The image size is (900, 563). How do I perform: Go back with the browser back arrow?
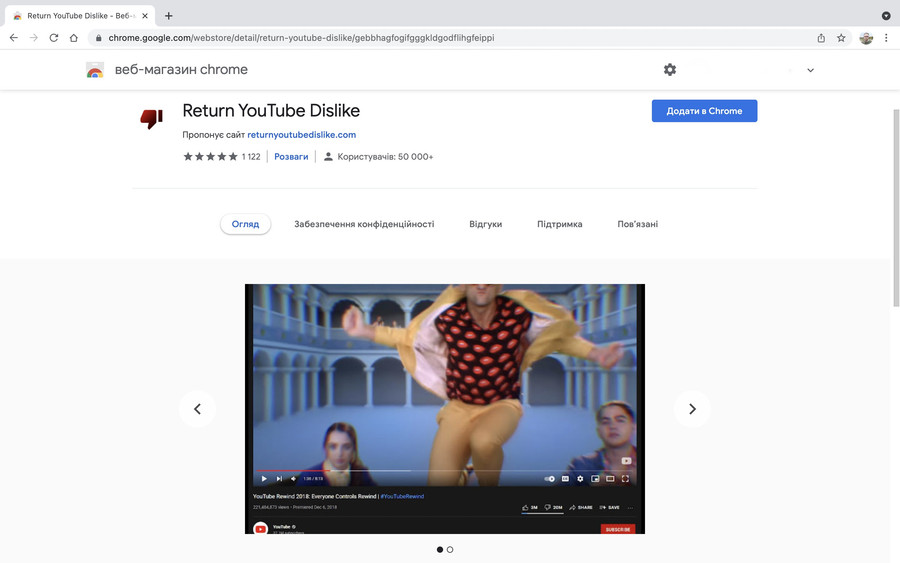coord(14,38)
